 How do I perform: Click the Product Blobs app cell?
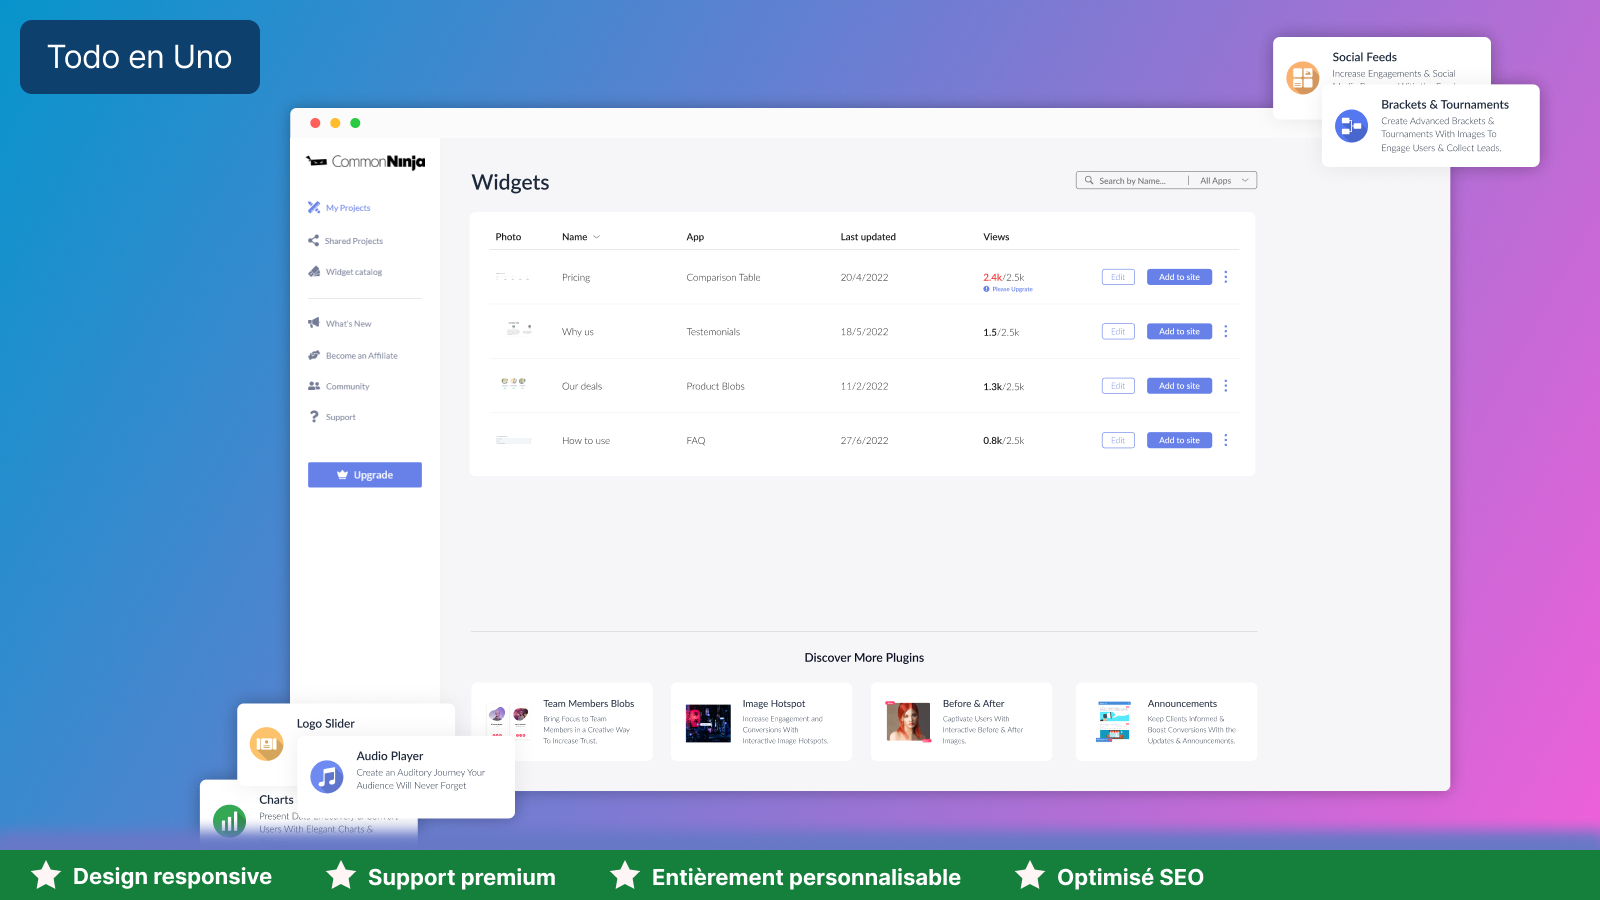coord(715,386)
